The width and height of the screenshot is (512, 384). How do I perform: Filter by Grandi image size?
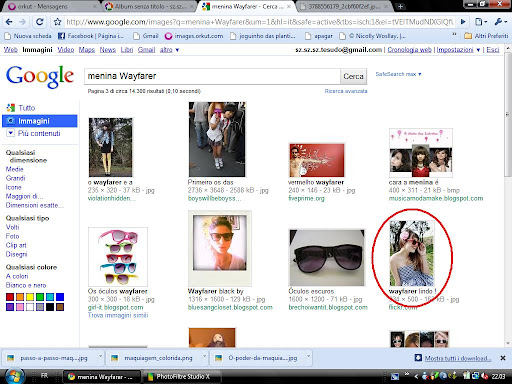15,178
